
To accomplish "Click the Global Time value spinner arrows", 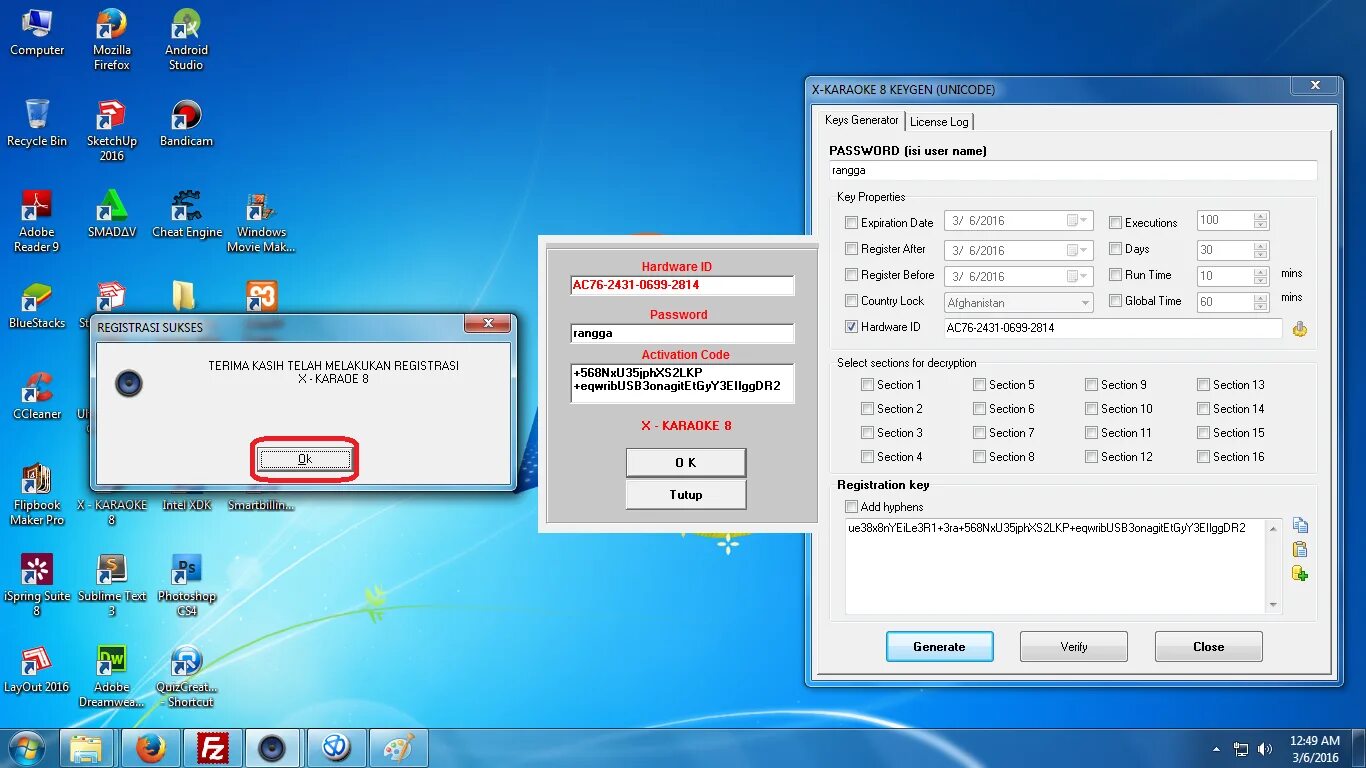I will 1260,302.
